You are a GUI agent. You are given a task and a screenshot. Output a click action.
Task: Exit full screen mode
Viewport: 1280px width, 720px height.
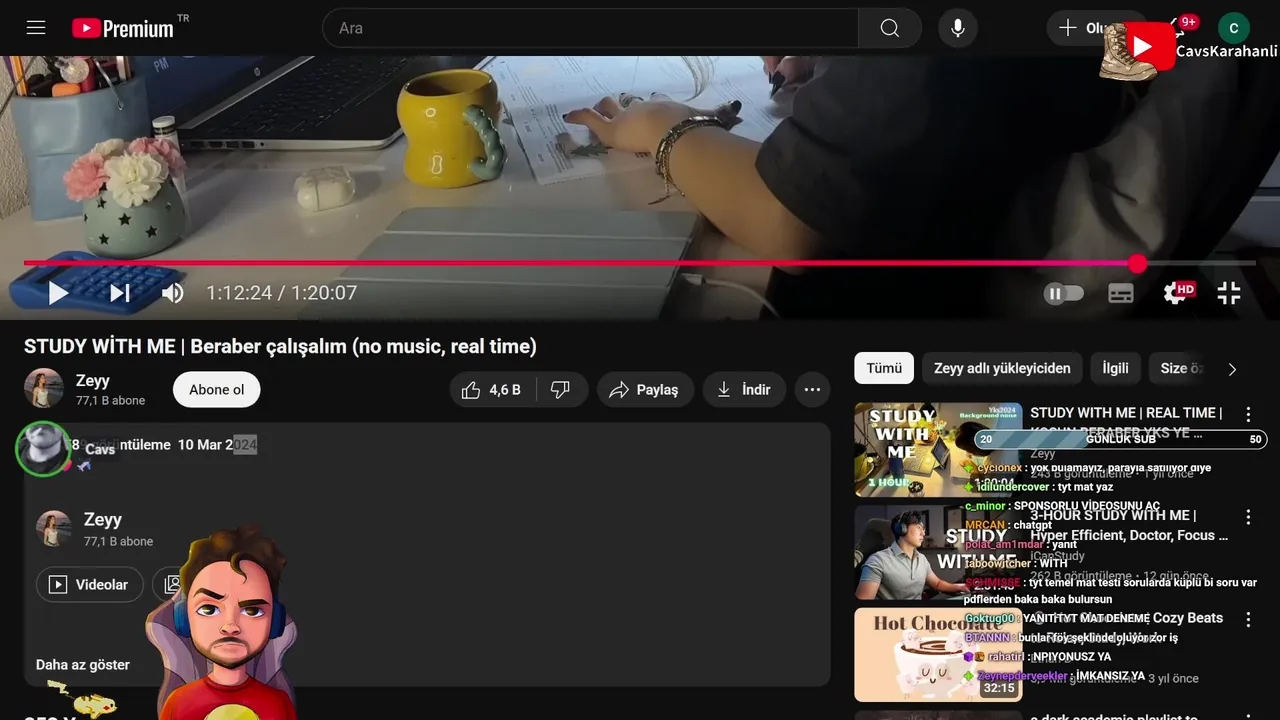[x=1229, y=293]
